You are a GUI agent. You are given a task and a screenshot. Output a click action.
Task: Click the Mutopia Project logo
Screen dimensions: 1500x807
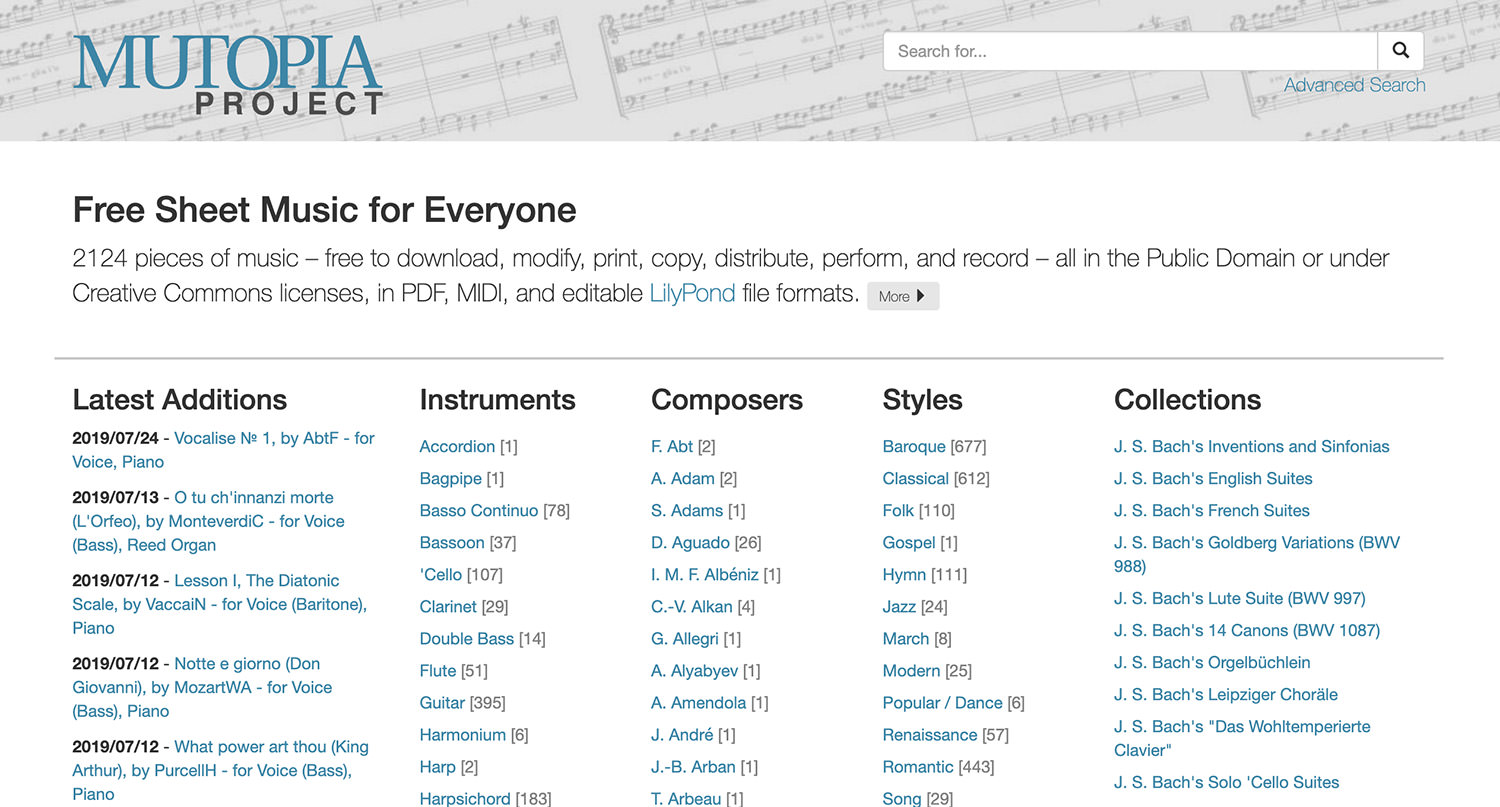point(228,75)
